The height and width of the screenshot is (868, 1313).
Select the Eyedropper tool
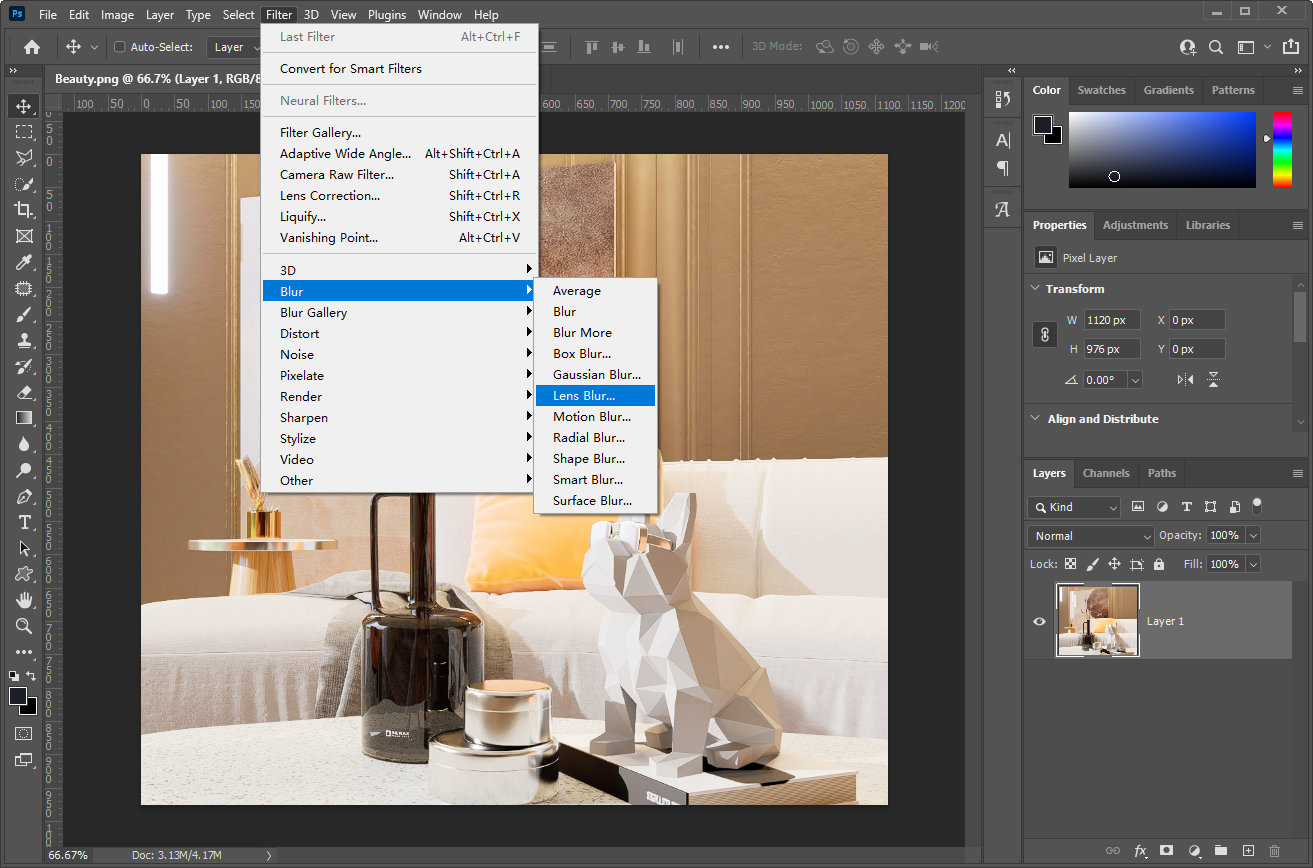tap(23, 262)
